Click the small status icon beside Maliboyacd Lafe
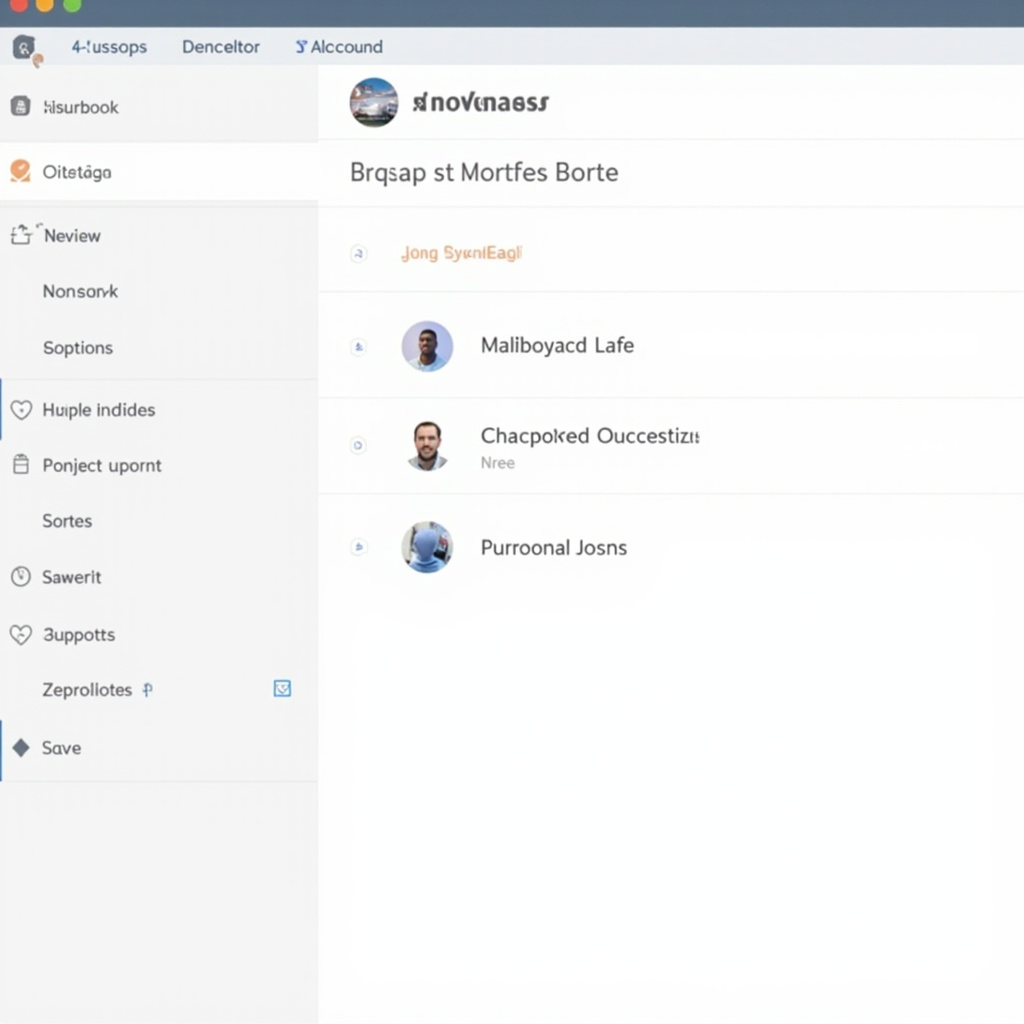Viewport: 1024px width, 1024px height. pos(359,347)
